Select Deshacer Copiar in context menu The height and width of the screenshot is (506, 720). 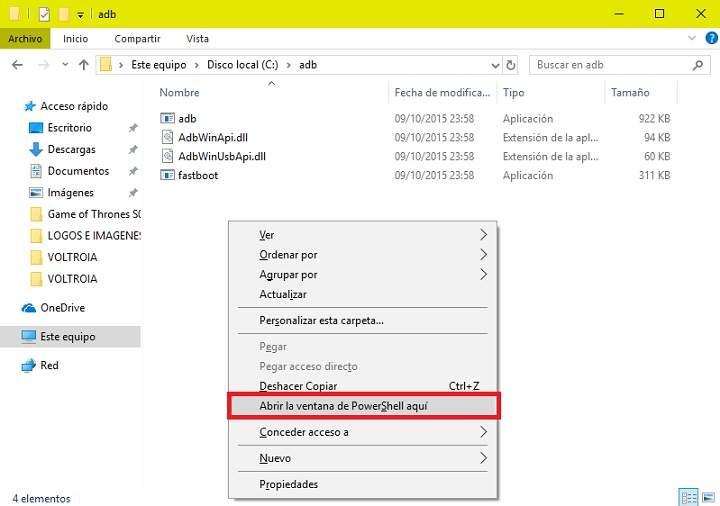(x=363, y=386)
